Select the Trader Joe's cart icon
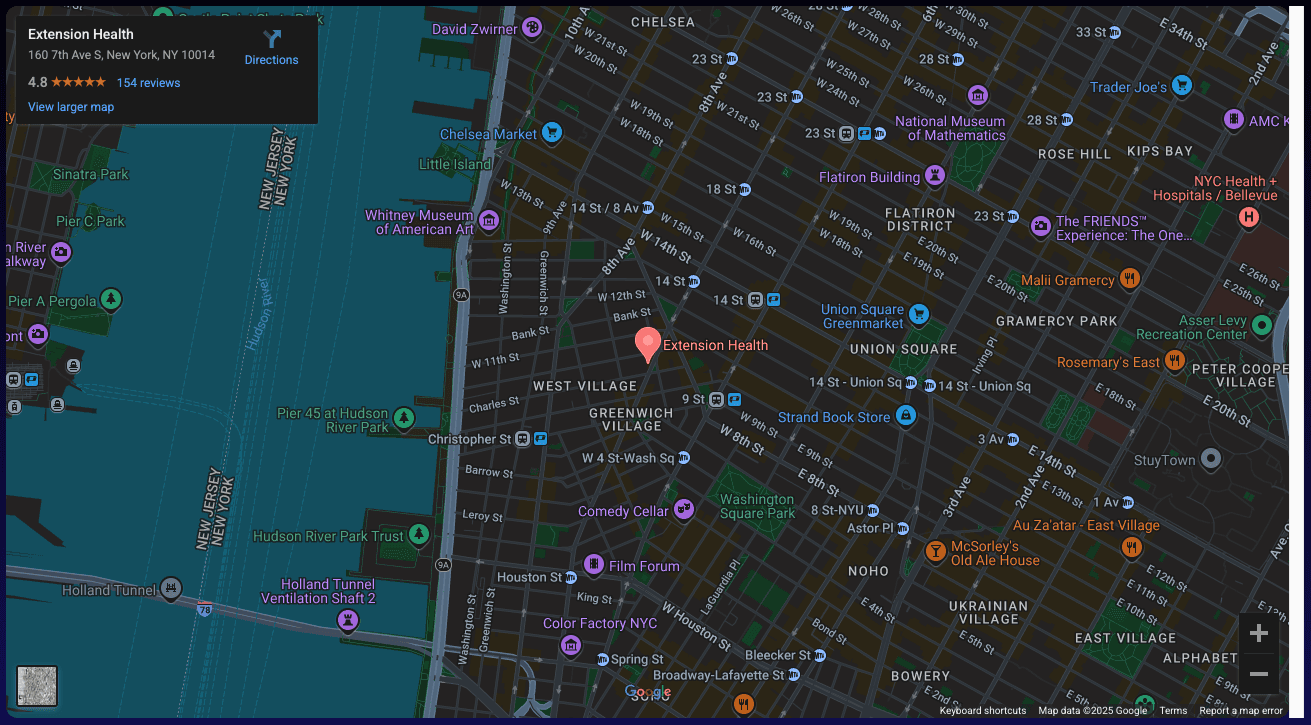 coord(1182,85)
